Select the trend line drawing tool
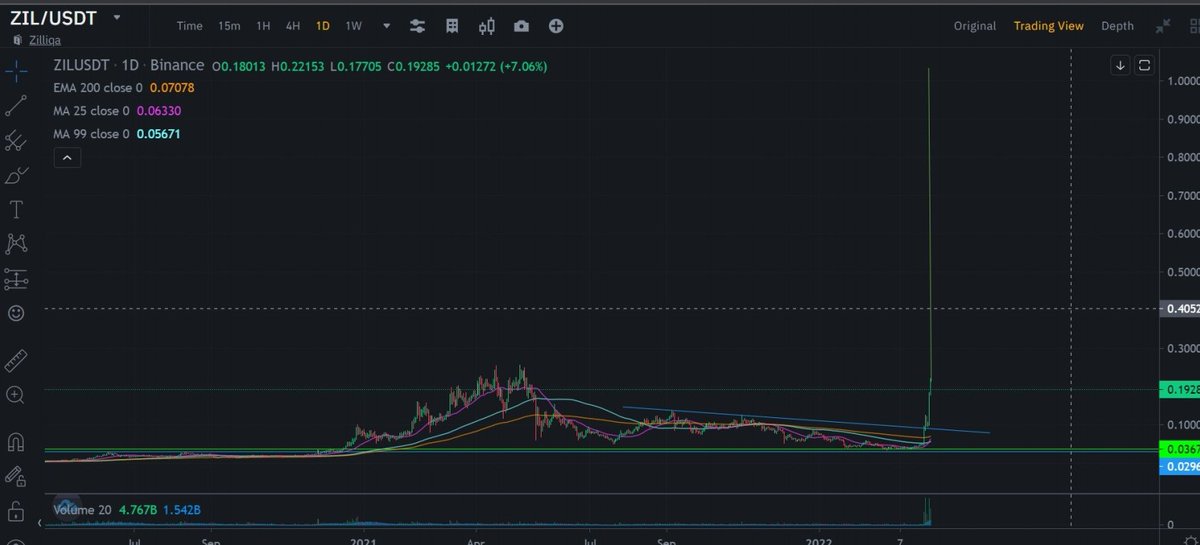1200x545 pixels. (x=15, y=106)
